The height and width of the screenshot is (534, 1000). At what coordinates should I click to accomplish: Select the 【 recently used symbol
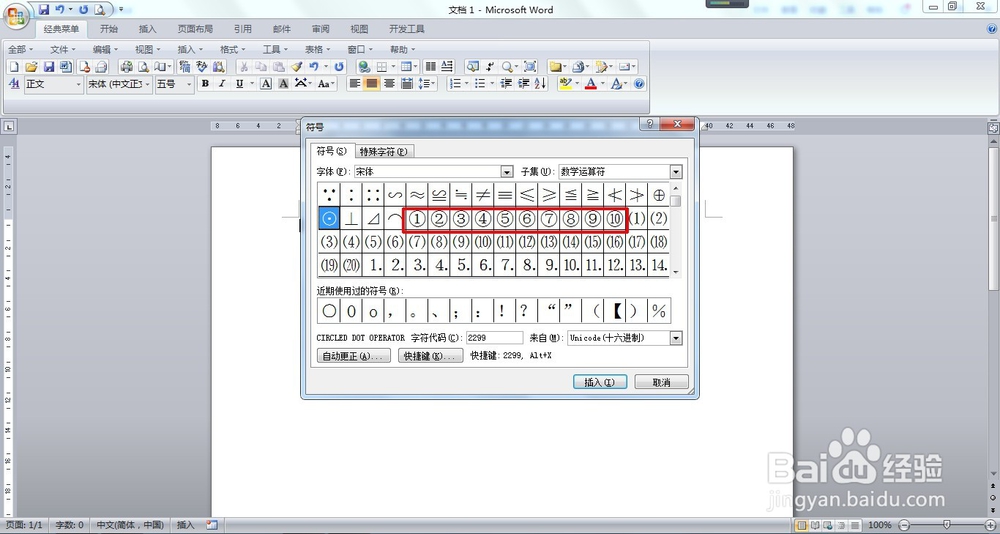[615, 311]
